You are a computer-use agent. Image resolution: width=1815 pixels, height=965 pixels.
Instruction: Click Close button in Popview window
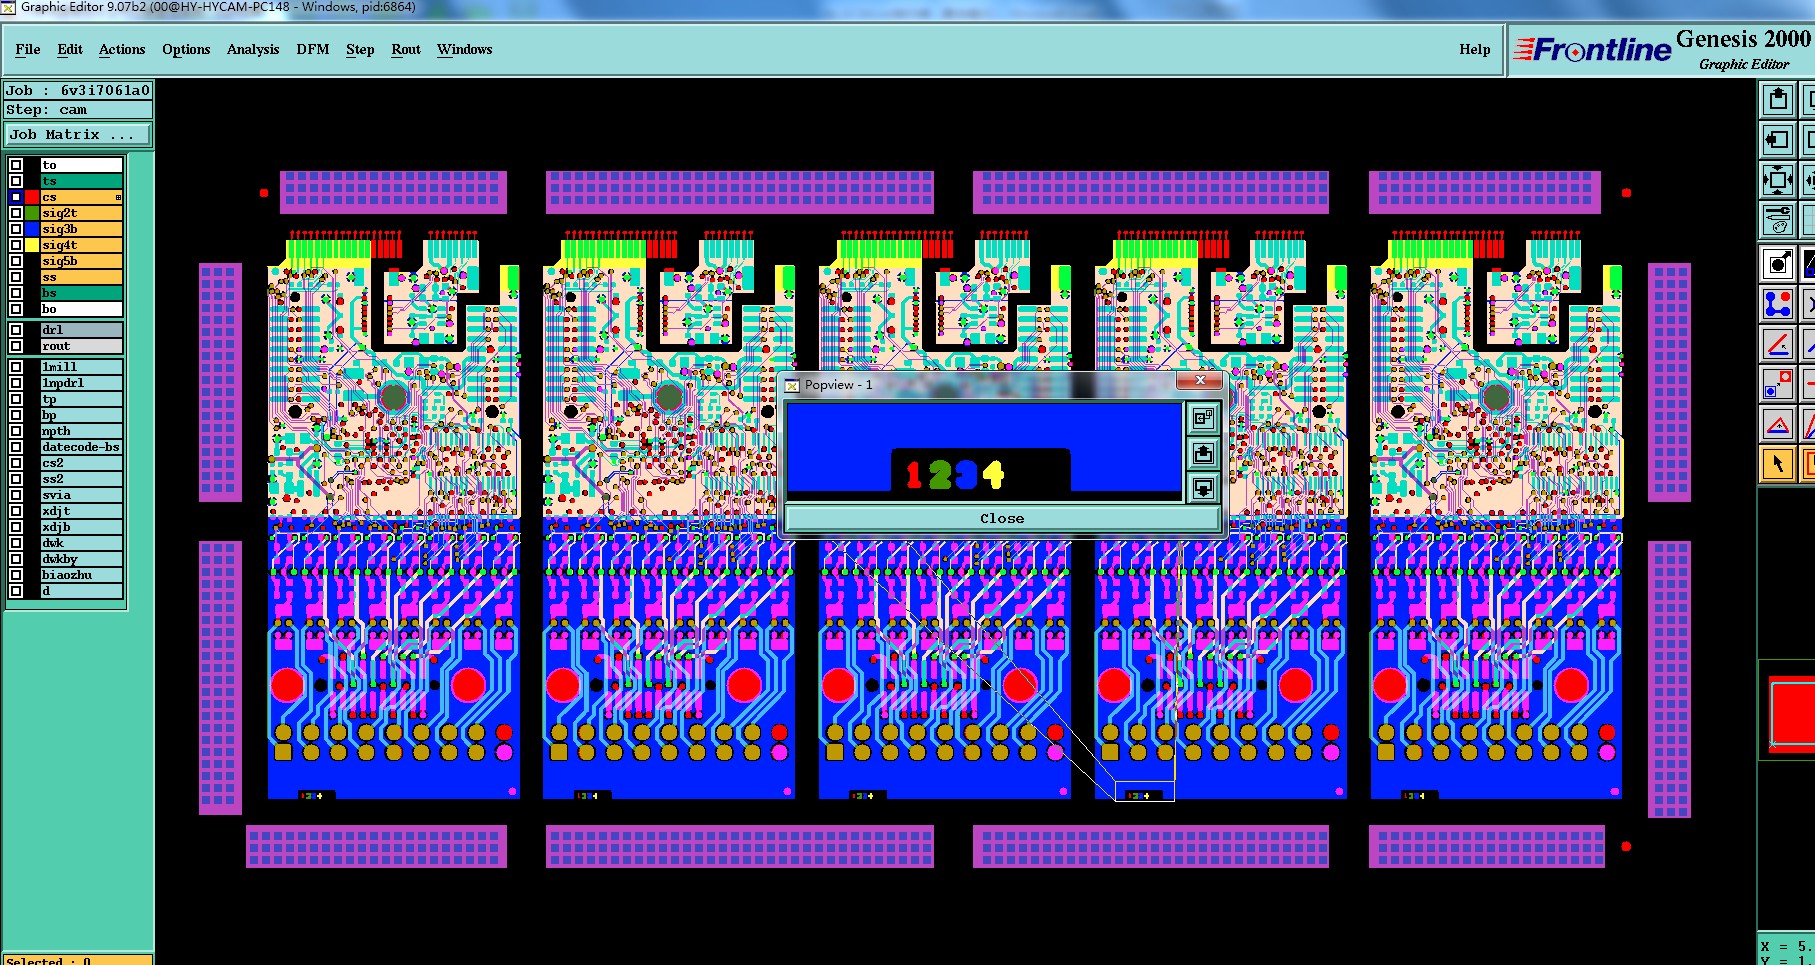coord(1002,518)
